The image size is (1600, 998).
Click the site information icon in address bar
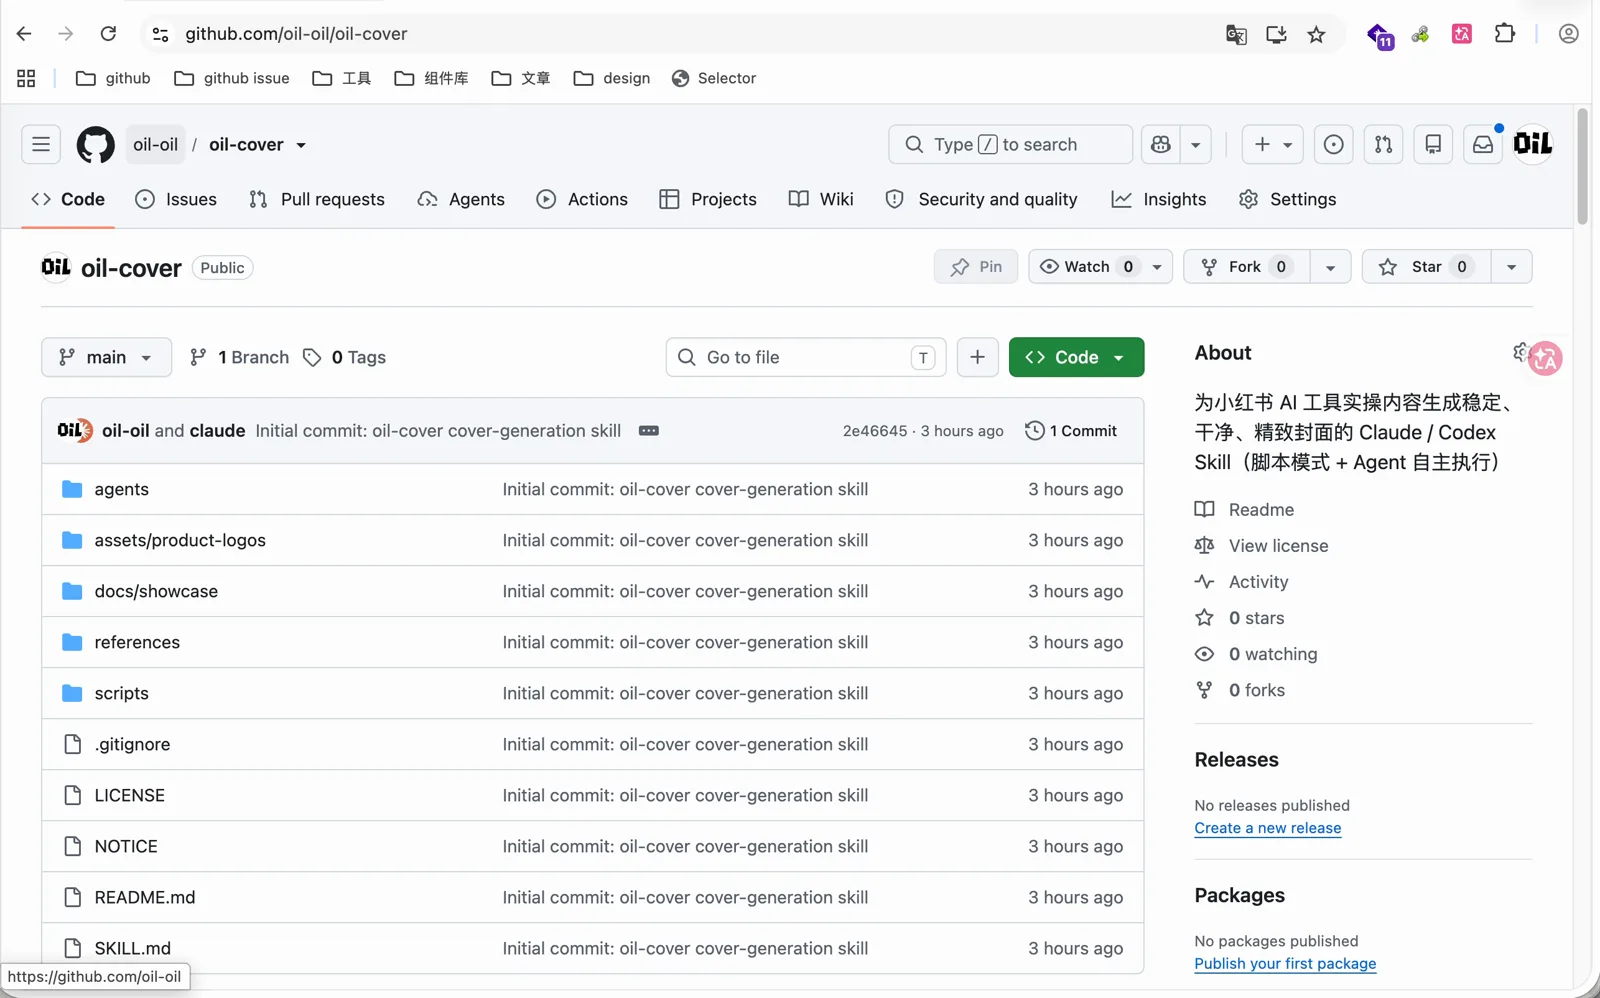pos(160,34)
